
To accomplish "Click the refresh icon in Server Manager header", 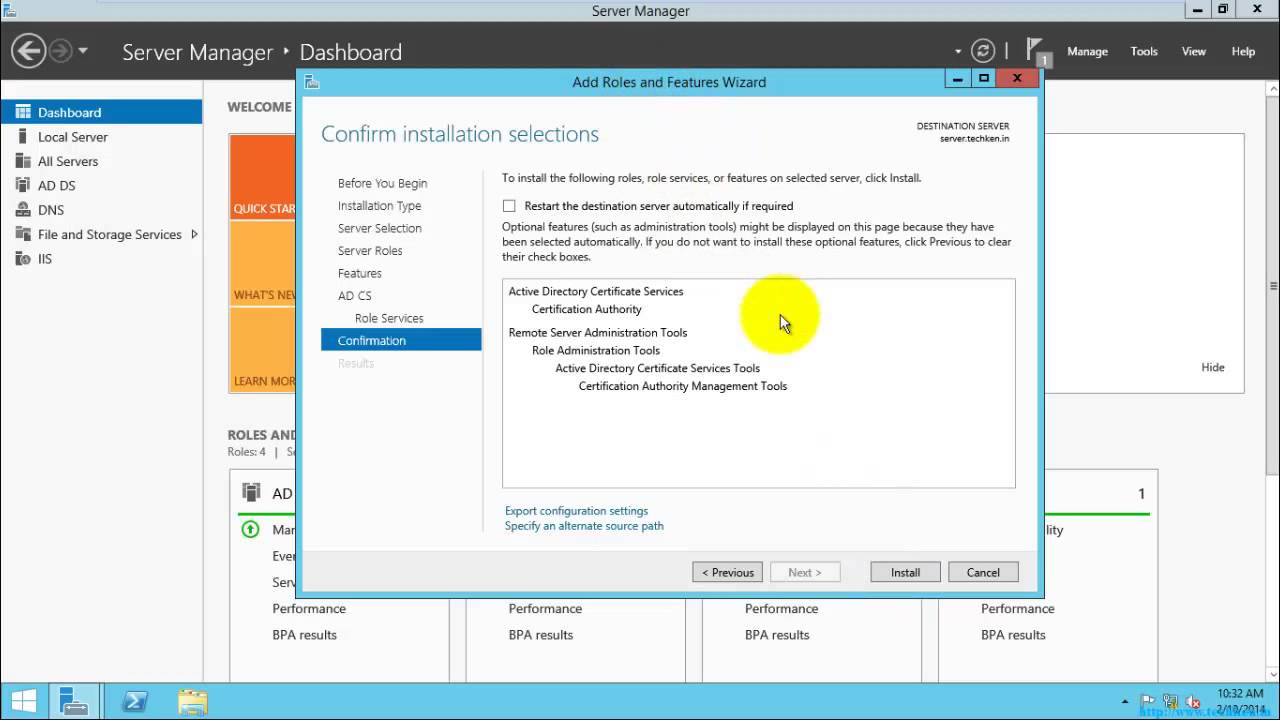I will 983,51.
